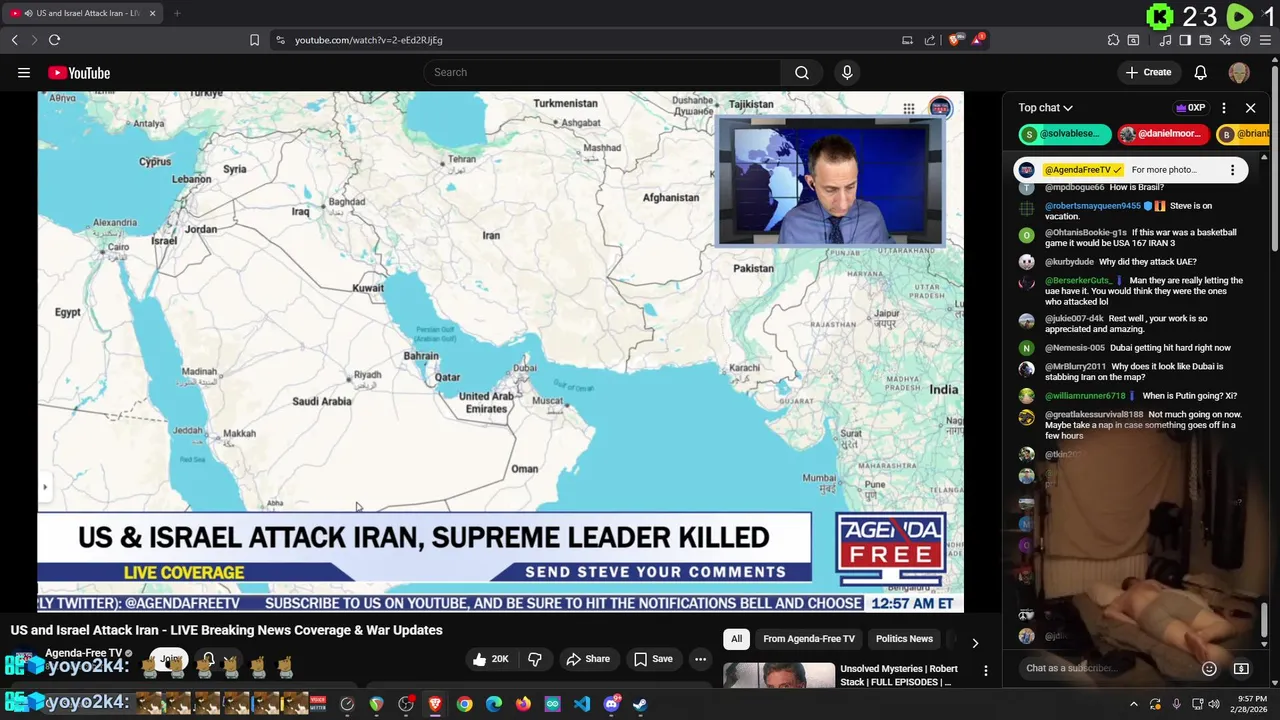Open the media control music note
The image size is (1280, 720).
click(1165, 40)
